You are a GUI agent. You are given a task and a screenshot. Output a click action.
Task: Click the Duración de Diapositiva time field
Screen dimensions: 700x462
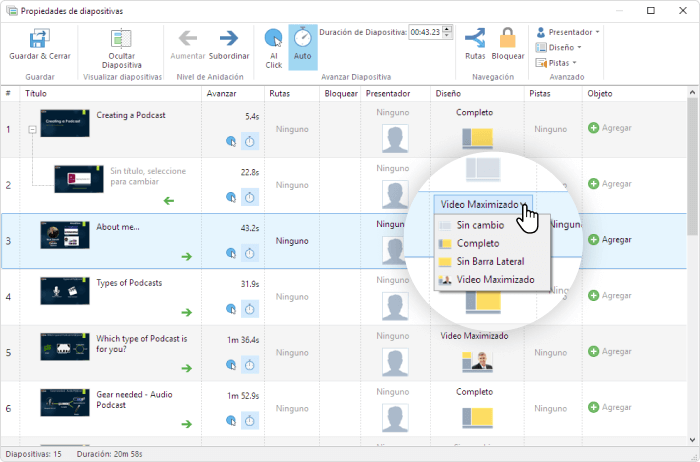coord(430,32)
